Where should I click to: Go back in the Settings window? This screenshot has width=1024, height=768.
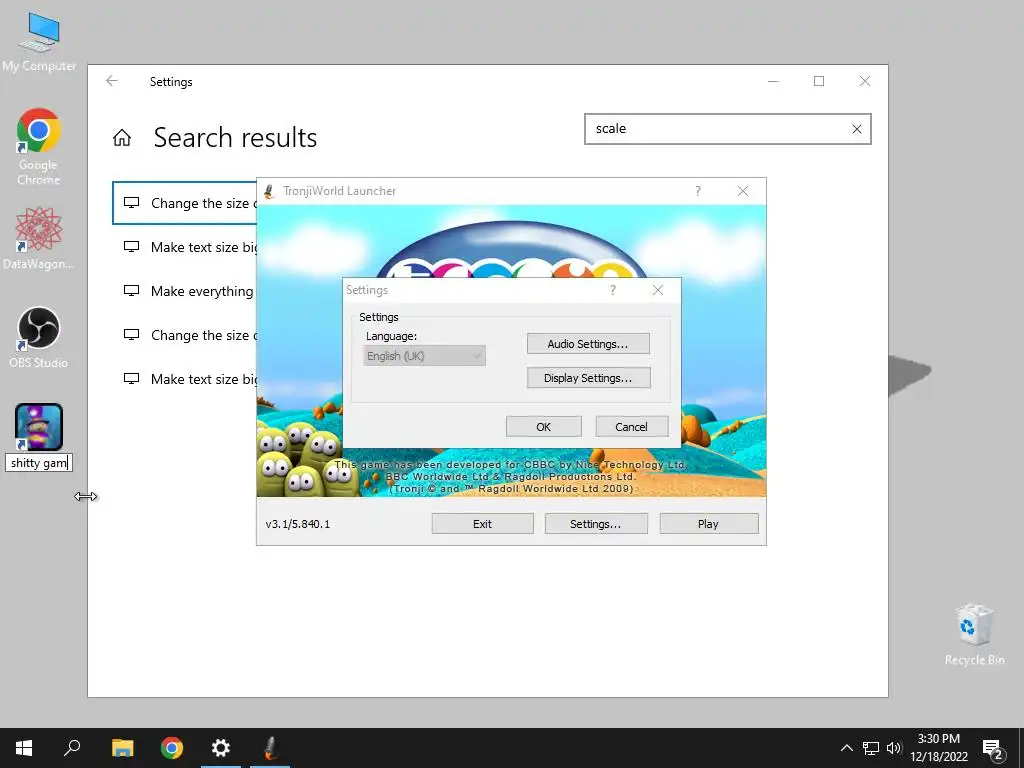[112, 81]
